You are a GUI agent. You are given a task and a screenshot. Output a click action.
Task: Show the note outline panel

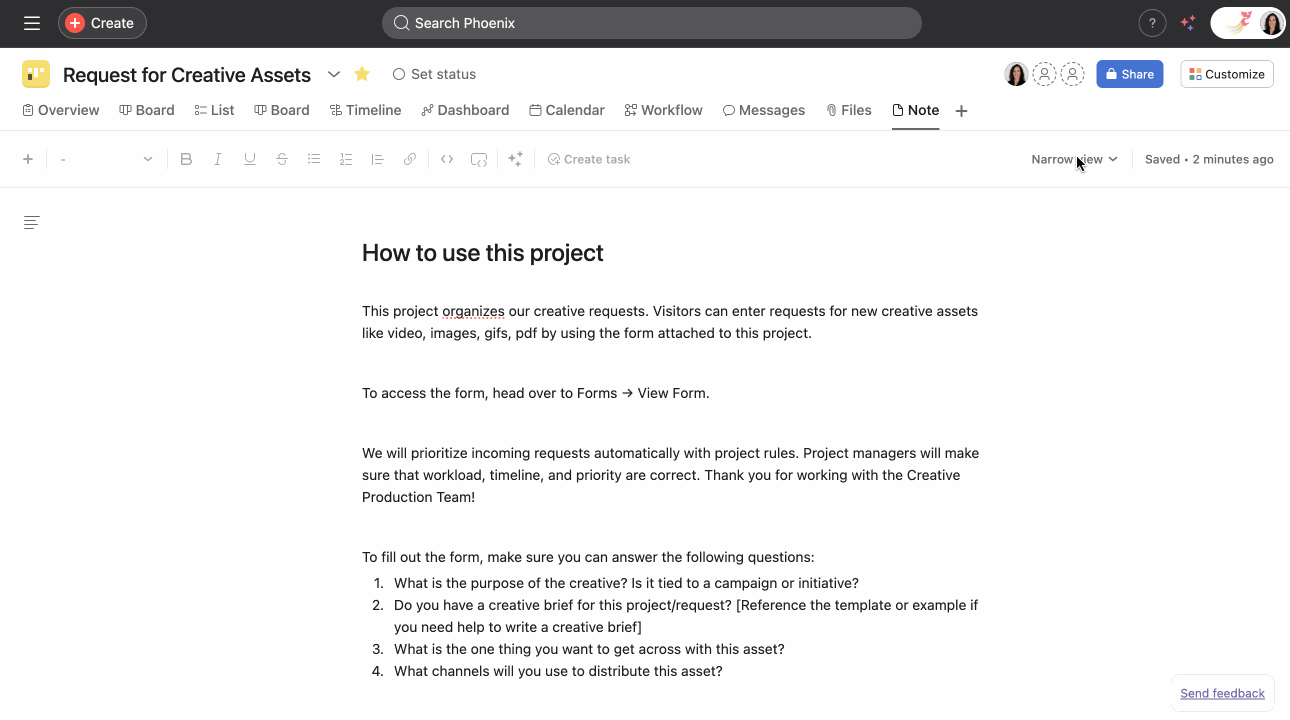click(x=32, y=222)
